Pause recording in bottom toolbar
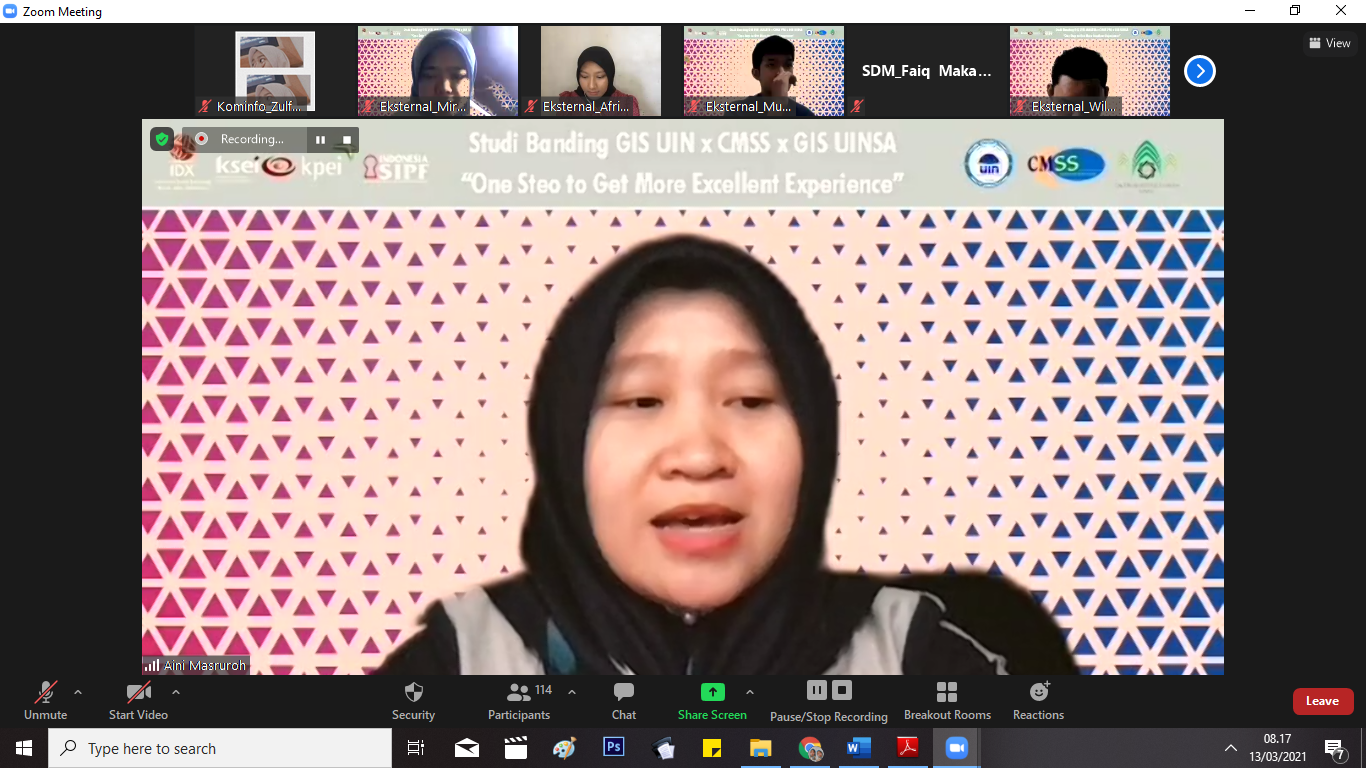Image resolution: width=1366 pixels, height=768 pixels. 817,690
